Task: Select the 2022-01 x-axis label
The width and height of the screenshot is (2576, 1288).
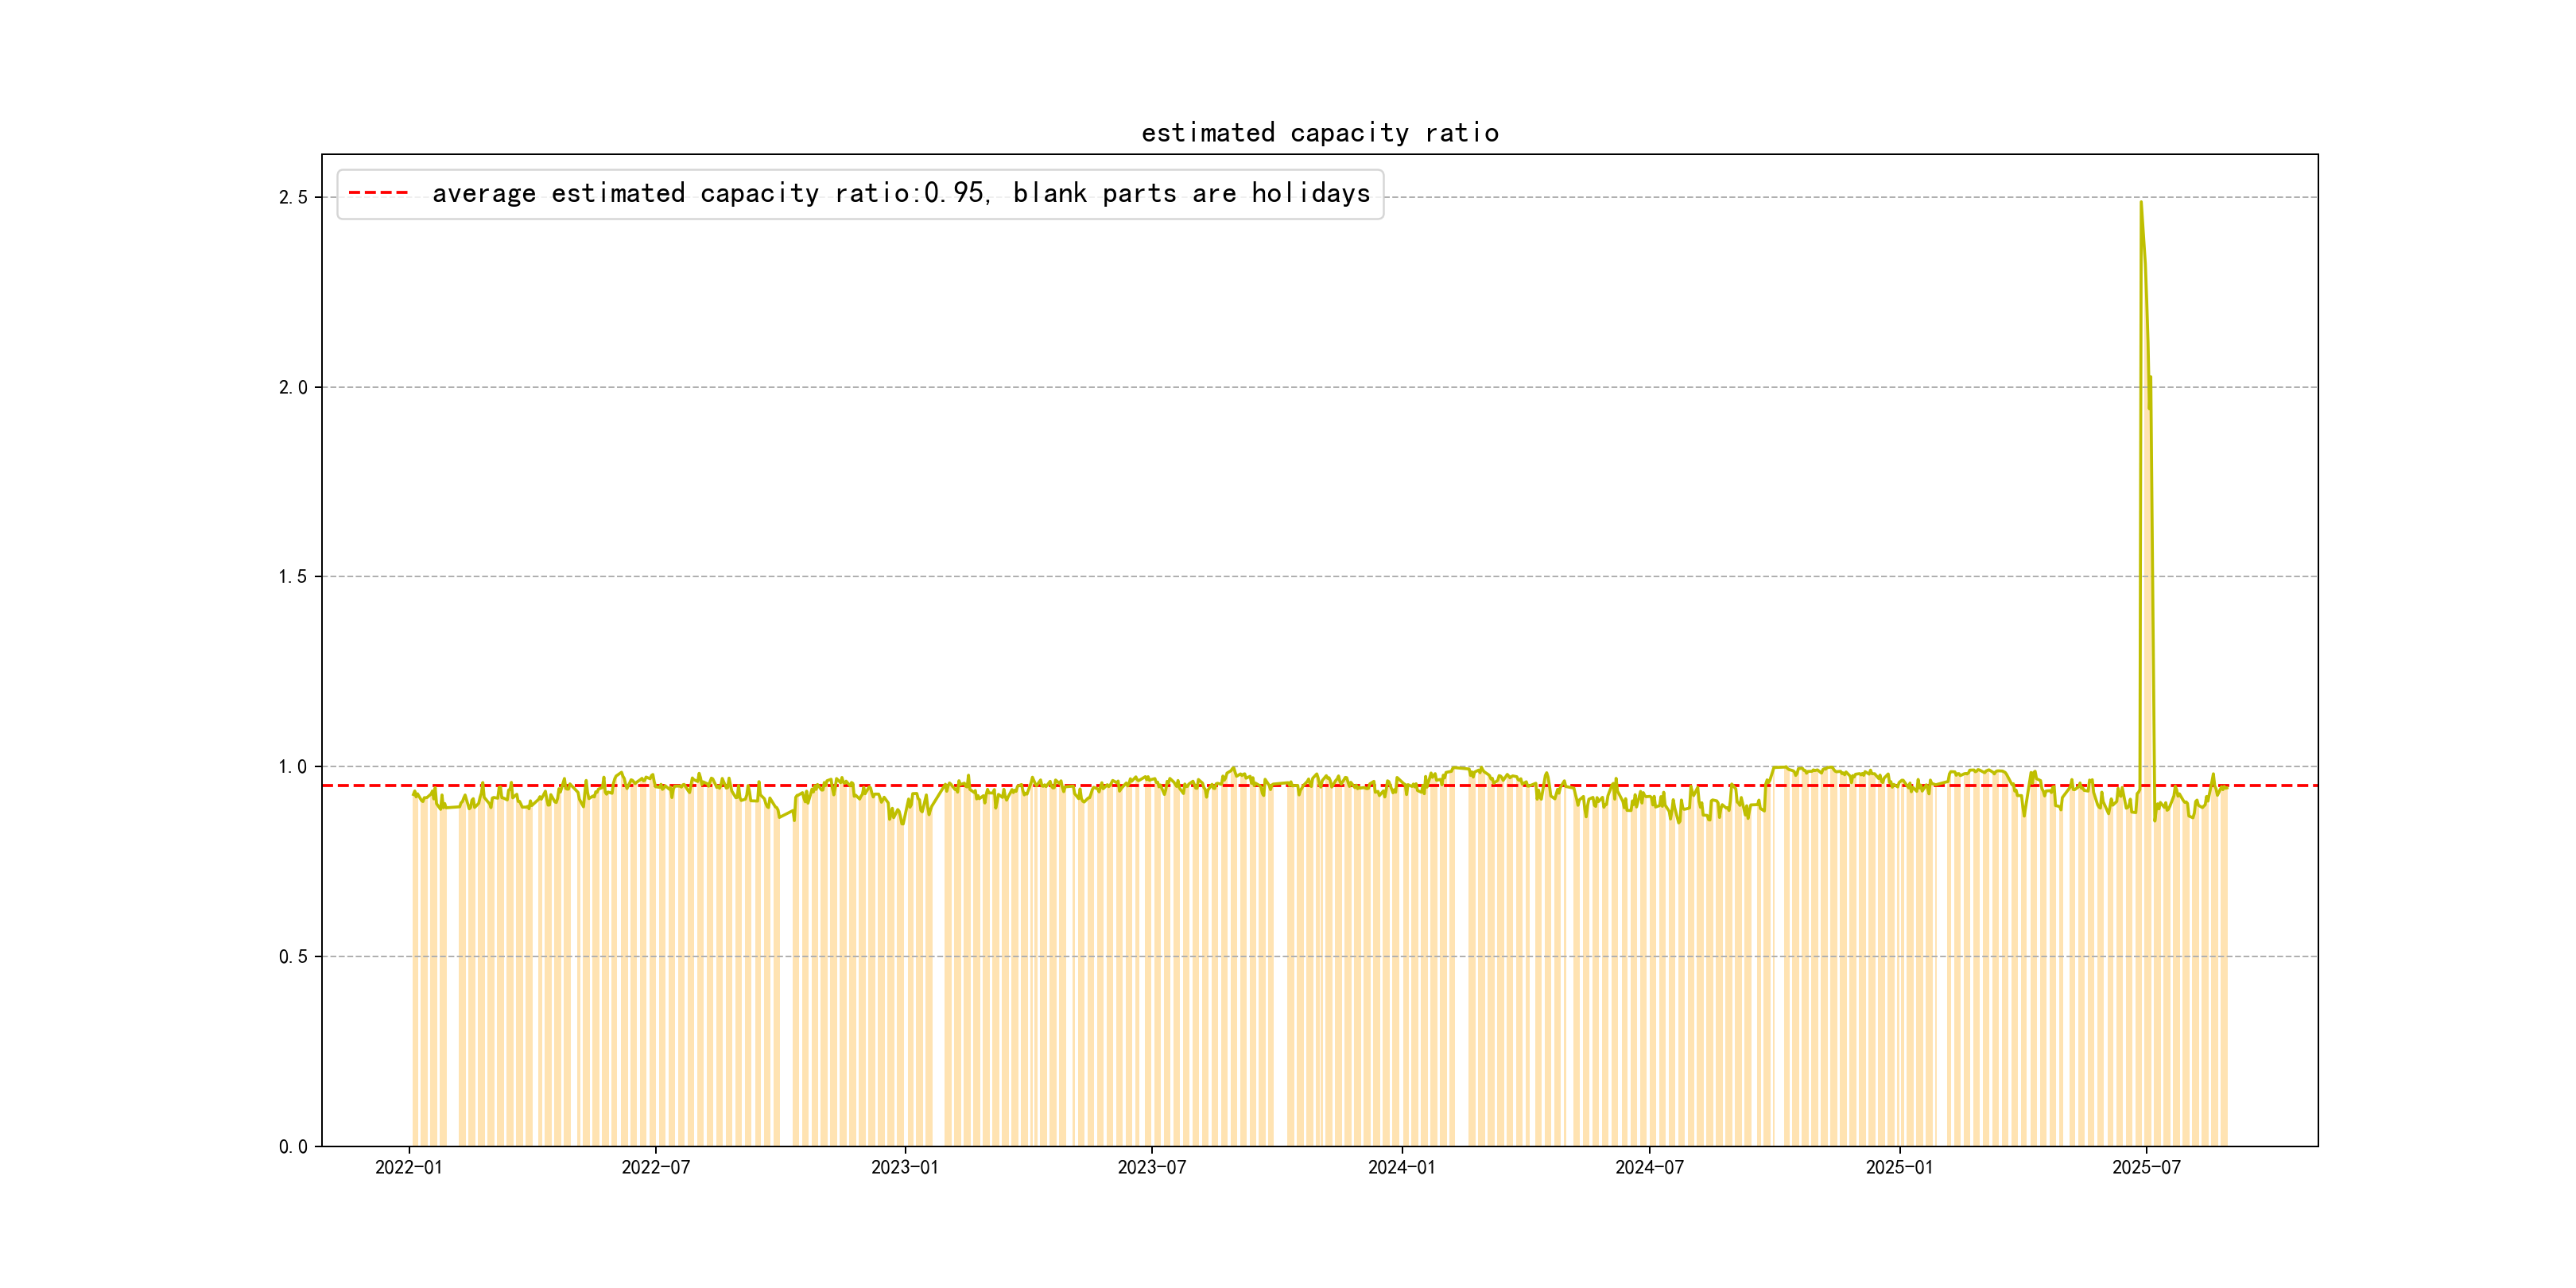Action: (x=408, y=1167)
